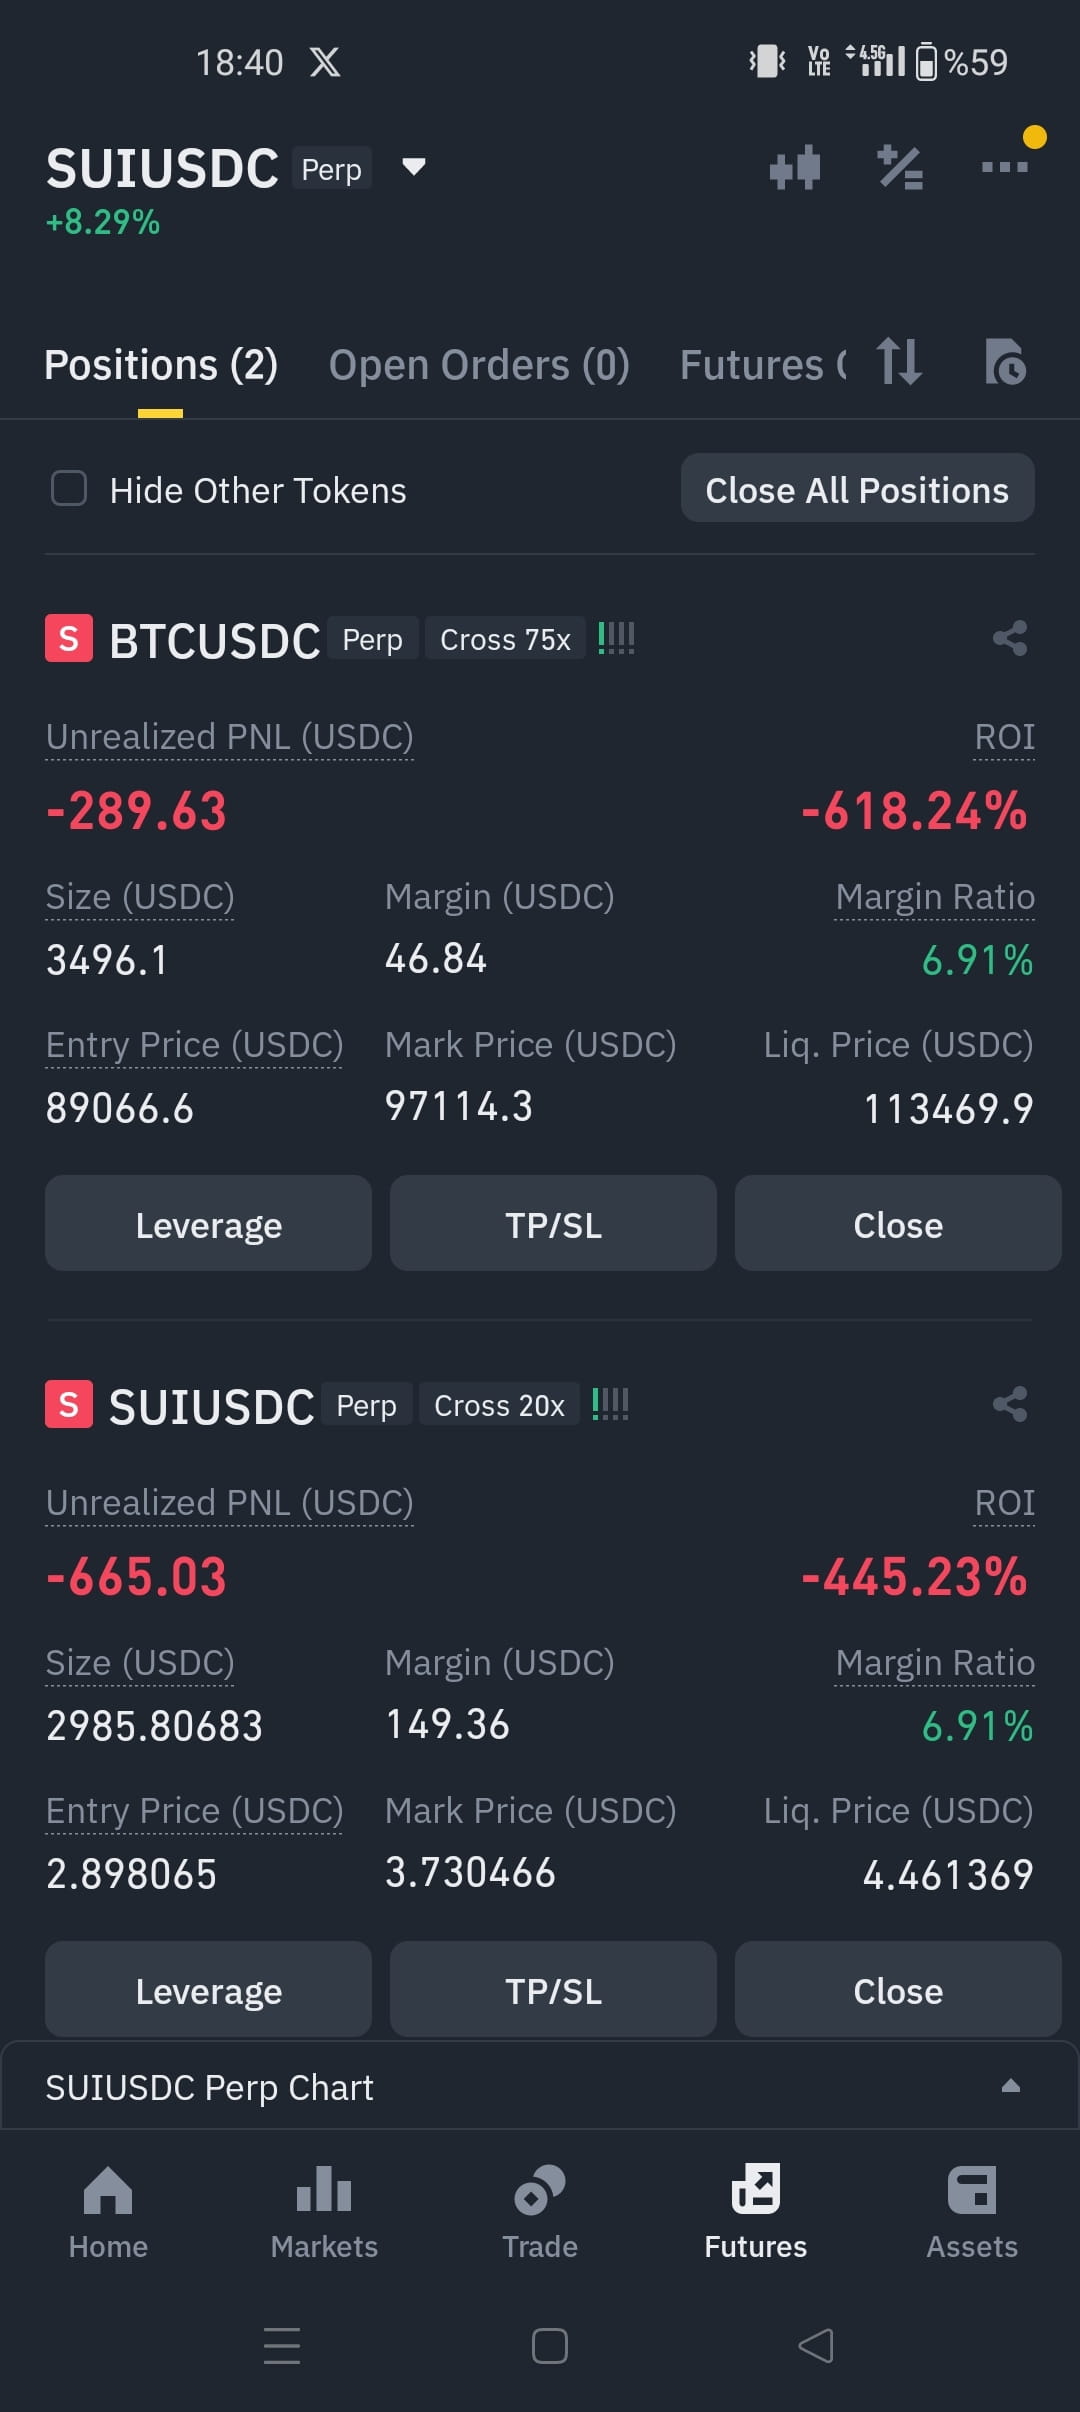Adjust Leverage on the SUIUSDC position
The height and width of the screenshot is (2412, 1080).
pyautogui.click(x=208, y=1990)
